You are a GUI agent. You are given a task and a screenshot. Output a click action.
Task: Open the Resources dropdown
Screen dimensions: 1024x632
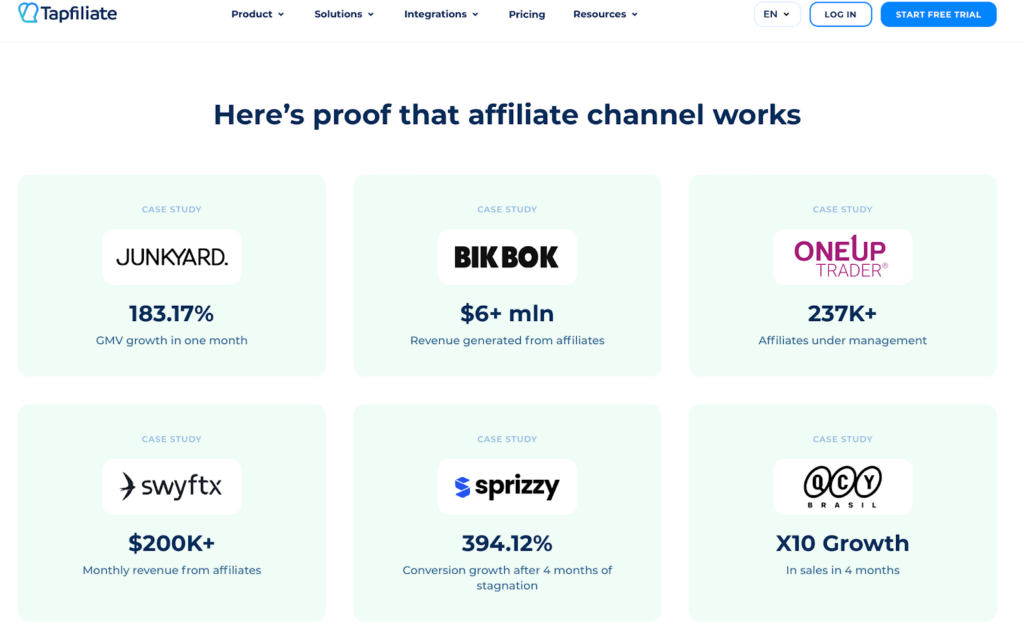(605, 14)
